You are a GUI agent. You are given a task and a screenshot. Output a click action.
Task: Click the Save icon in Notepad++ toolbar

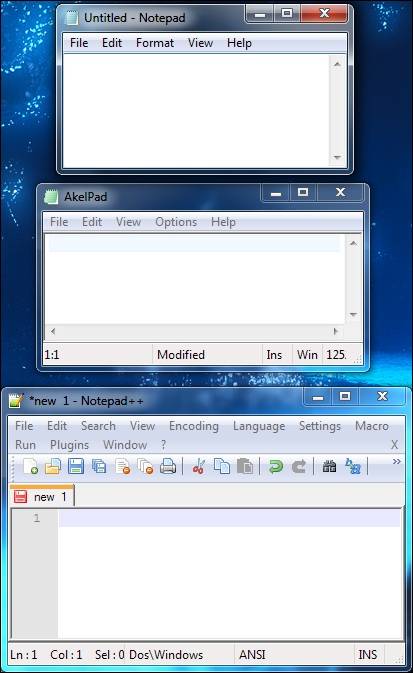point(76,466)
